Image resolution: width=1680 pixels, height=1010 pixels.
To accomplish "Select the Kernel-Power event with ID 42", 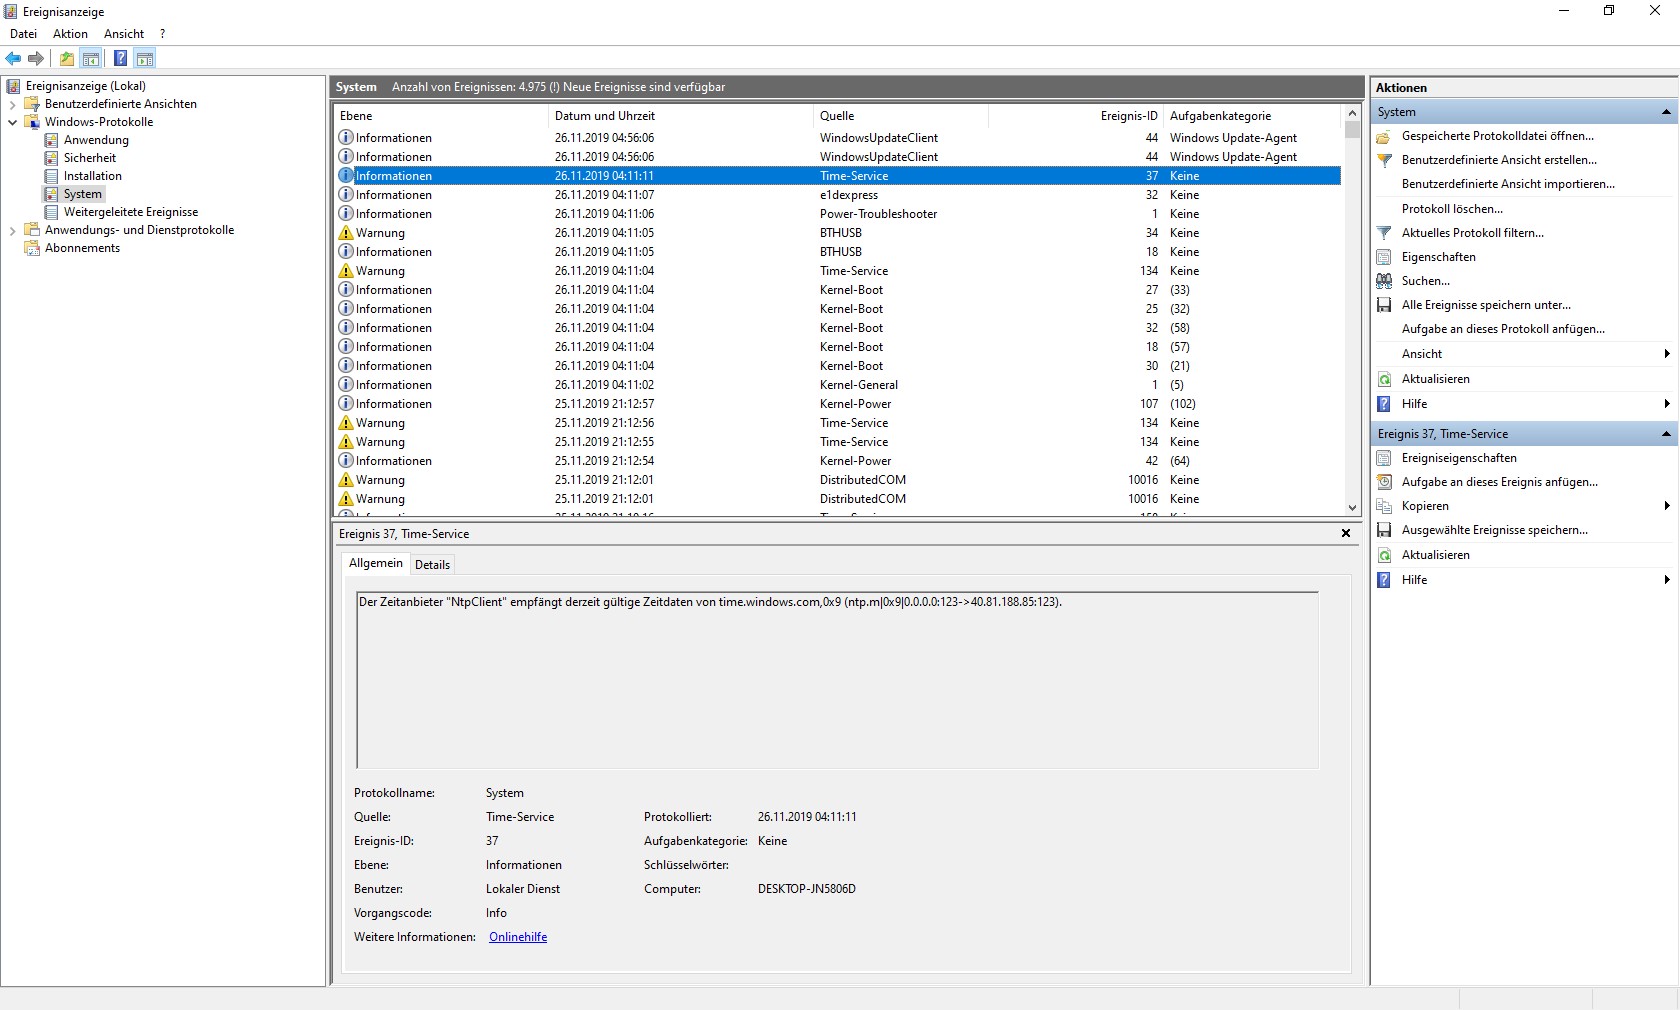I will 838,461.
